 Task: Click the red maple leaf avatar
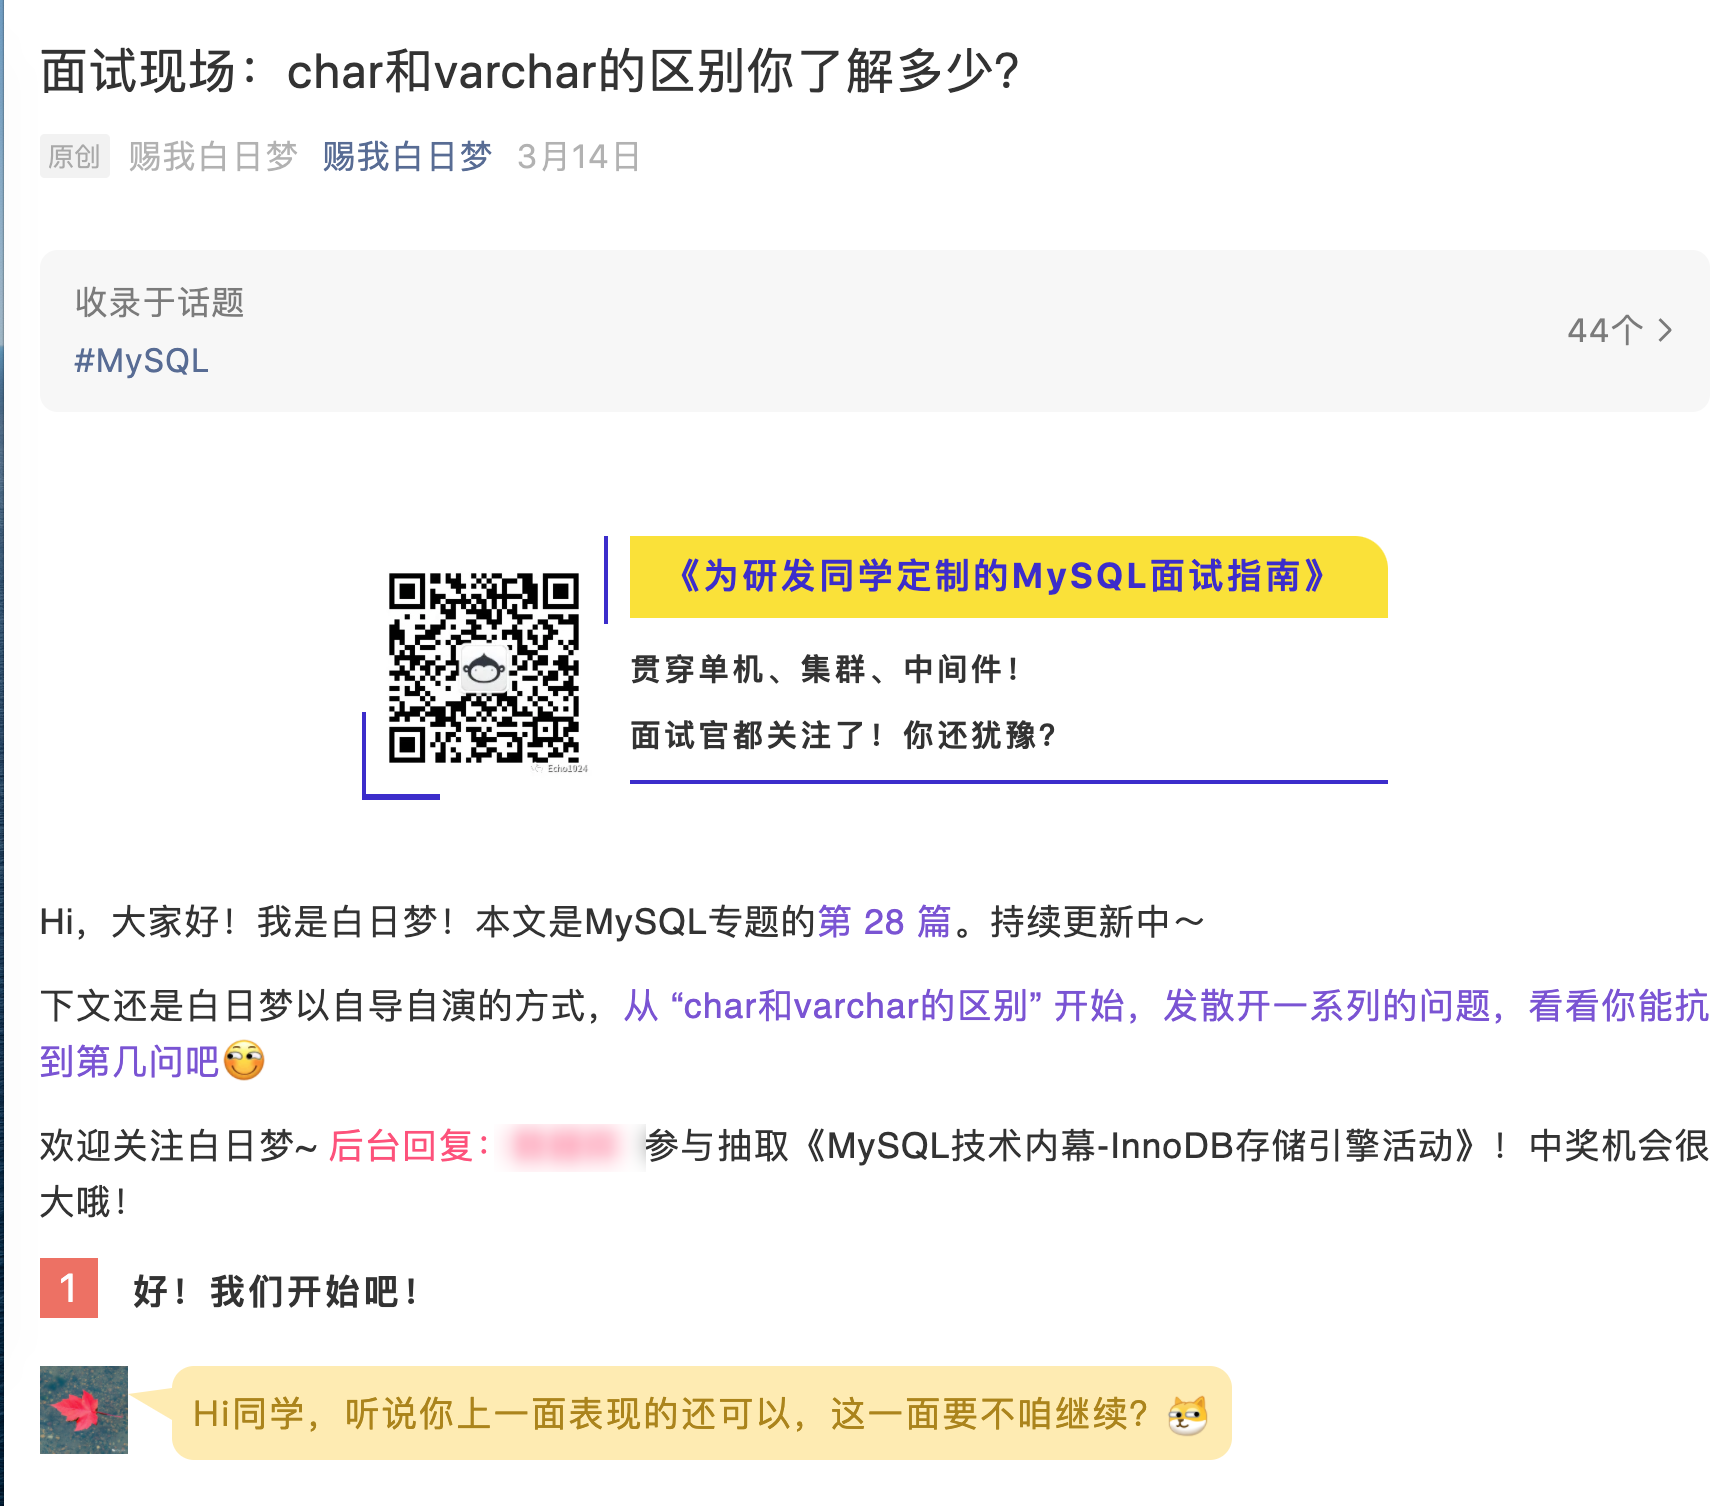[x=84, y=1410]
